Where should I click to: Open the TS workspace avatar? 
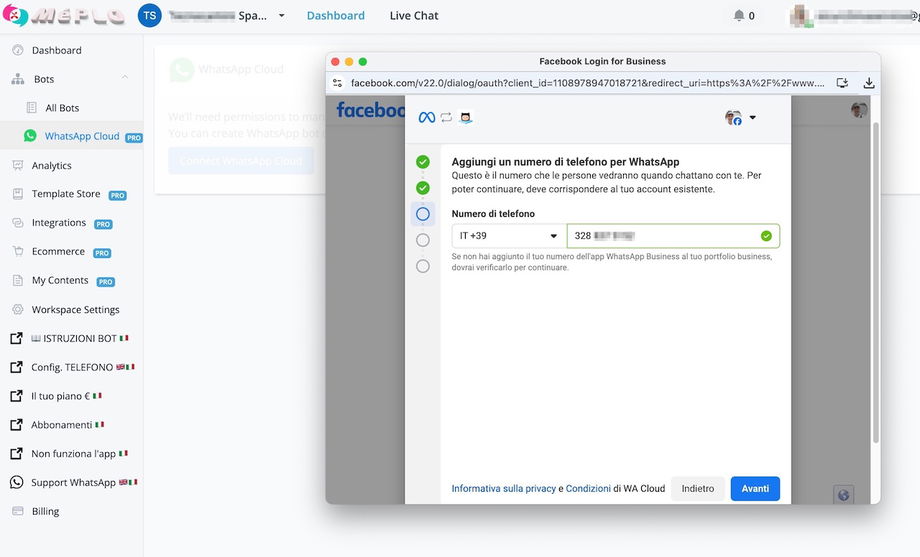[149, 16]
